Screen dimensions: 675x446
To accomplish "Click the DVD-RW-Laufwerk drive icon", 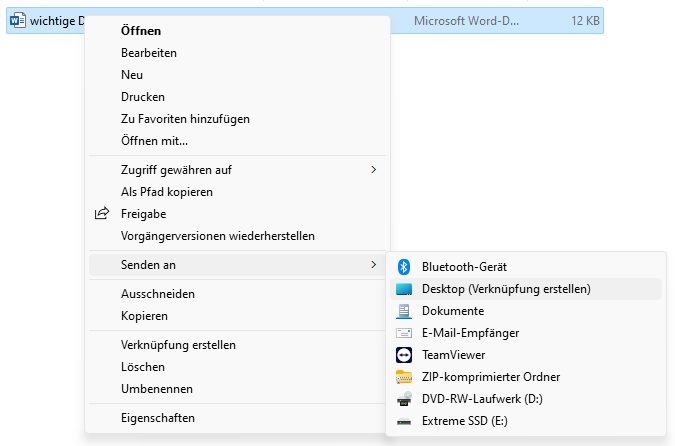I will pyautogui.click(x=404, y=399).
